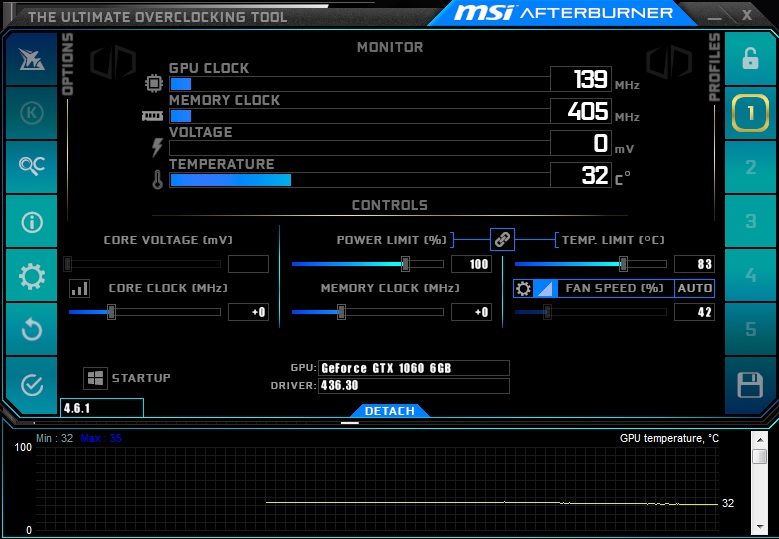Click the memory module icon
This screenshot has width=779, height=539.
point(153,116)
